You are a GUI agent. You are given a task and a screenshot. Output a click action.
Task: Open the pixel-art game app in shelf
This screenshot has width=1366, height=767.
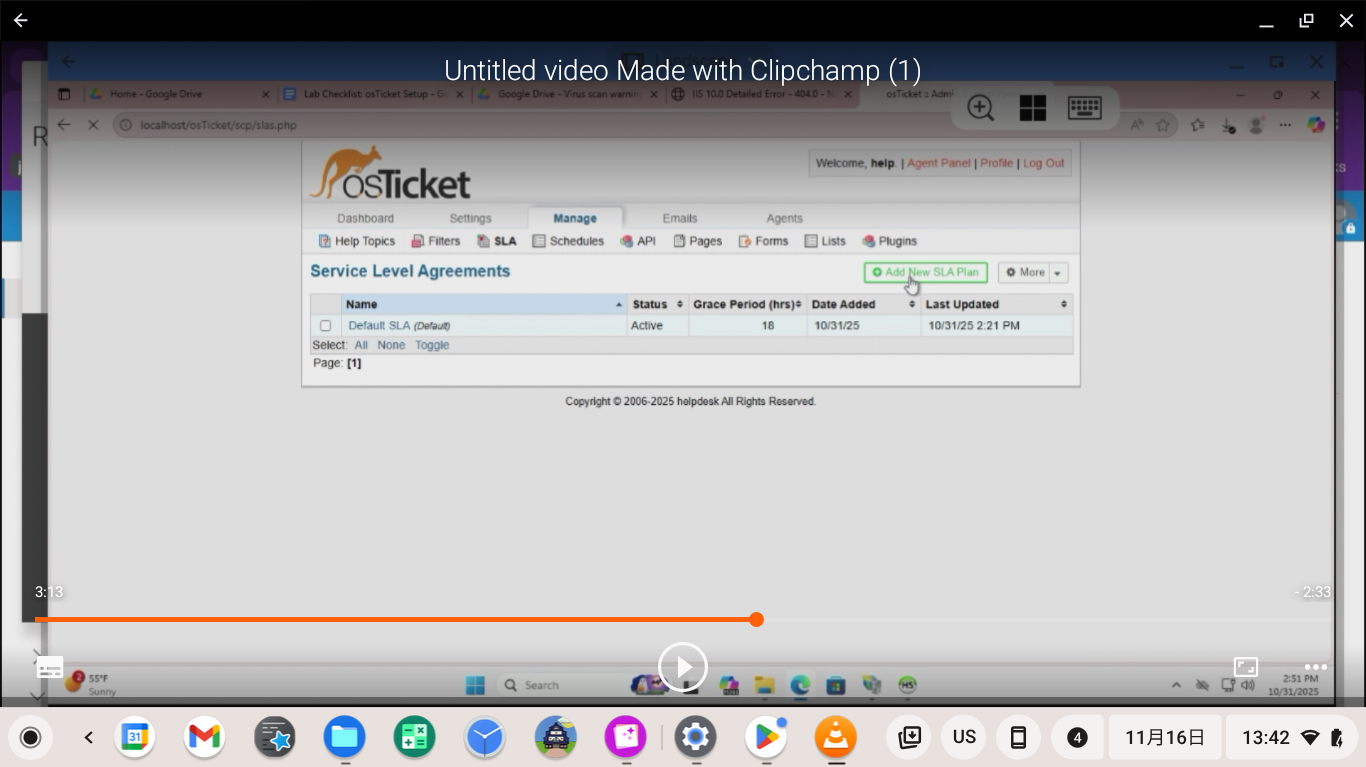(555, 738)
